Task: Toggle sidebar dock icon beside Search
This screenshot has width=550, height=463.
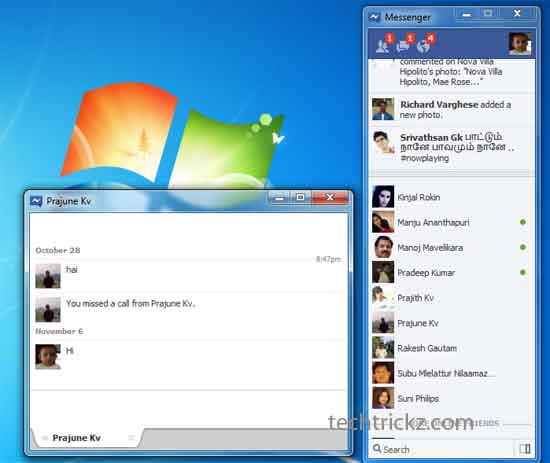Action: (x=525, y=449)
